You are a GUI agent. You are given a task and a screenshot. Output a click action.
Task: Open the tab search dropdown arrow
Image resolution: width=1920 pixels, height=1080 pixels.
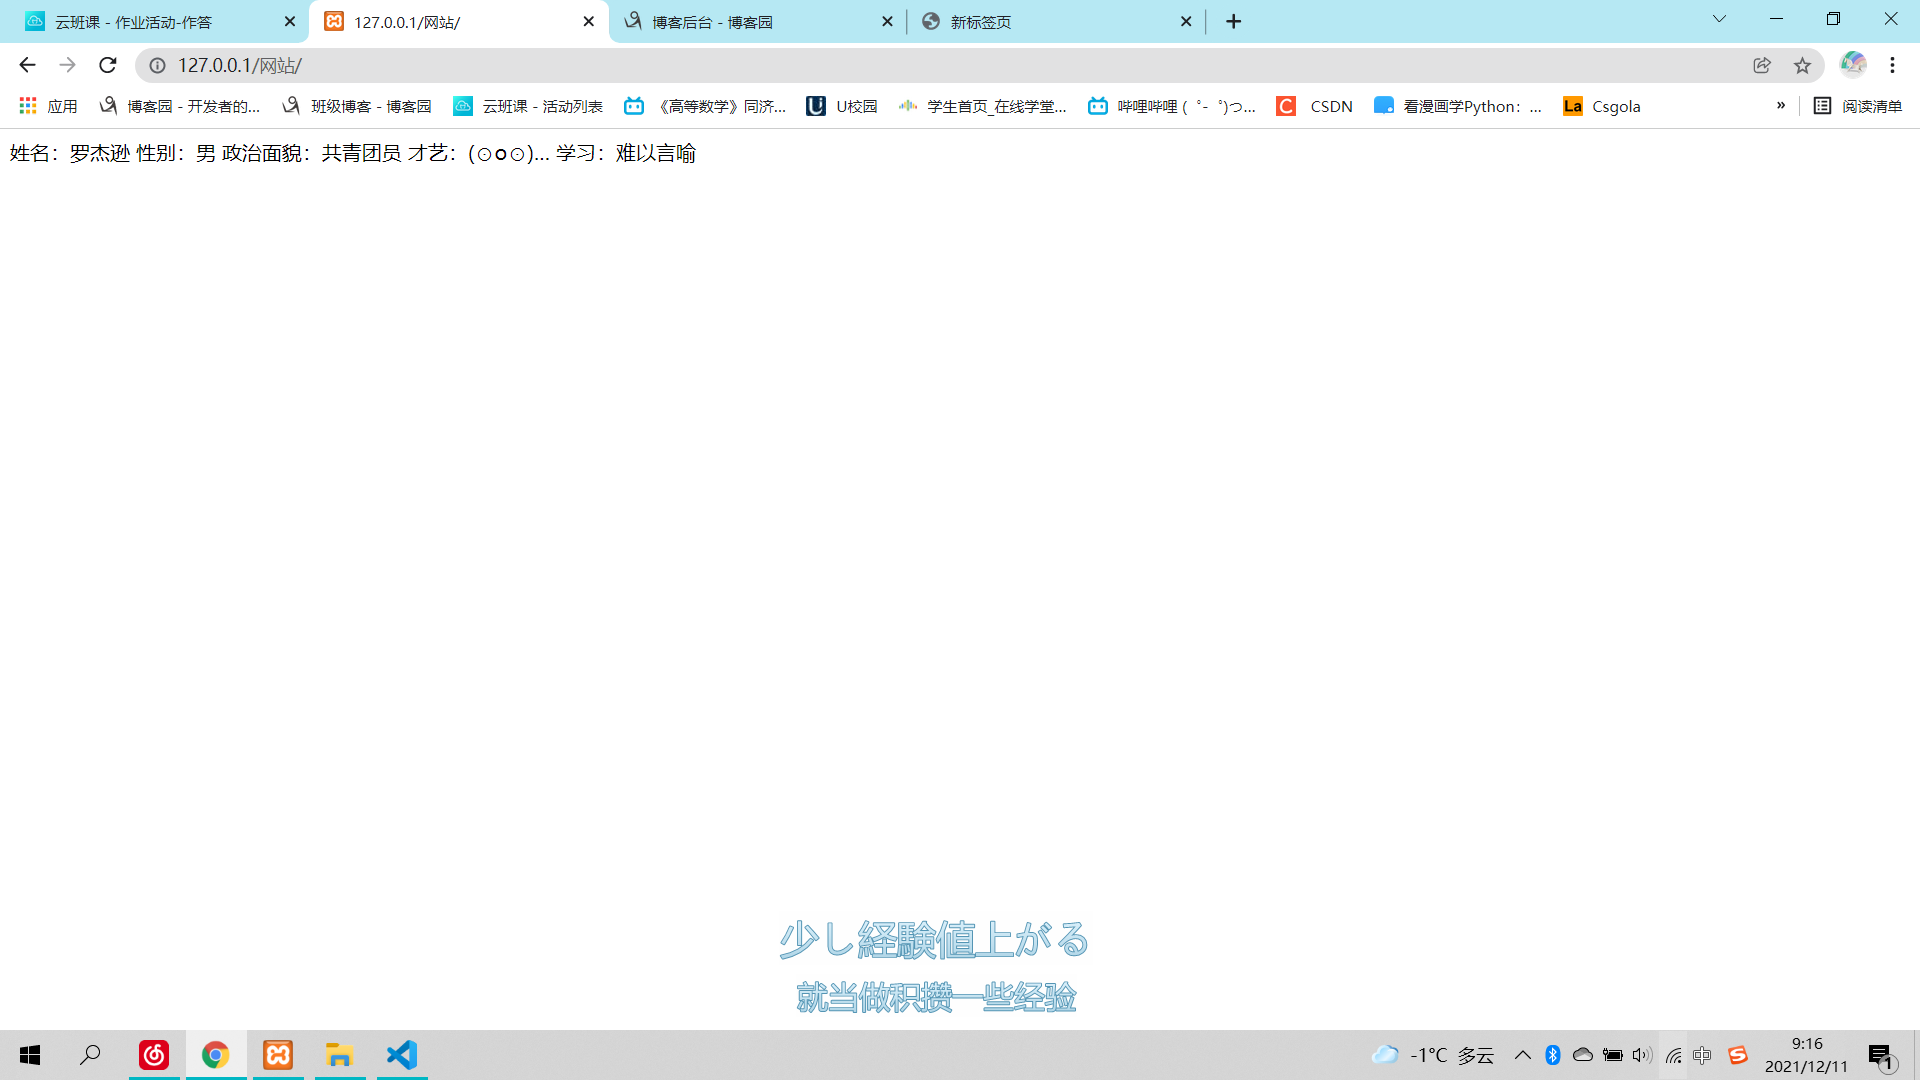1719,20
